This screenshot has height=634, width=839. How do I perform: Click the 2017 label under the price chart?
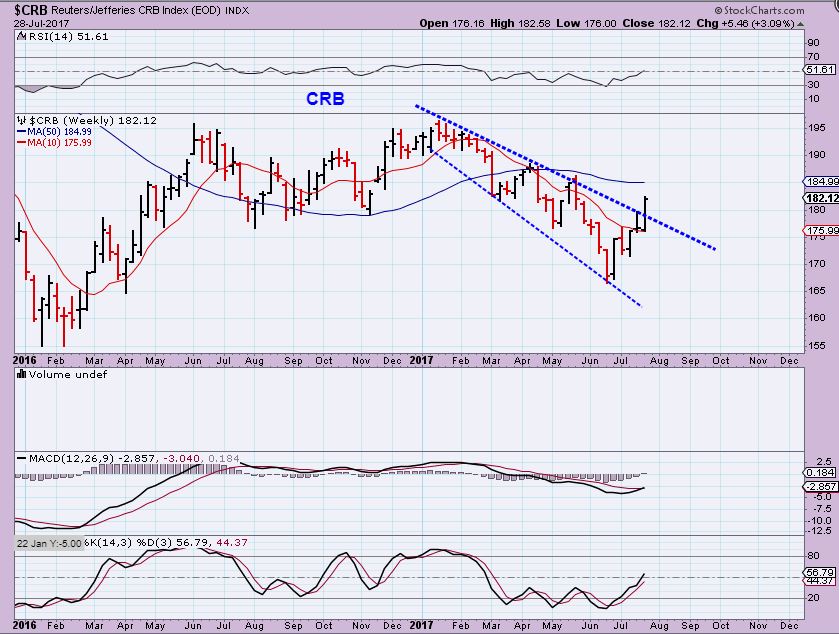point(421,360)
